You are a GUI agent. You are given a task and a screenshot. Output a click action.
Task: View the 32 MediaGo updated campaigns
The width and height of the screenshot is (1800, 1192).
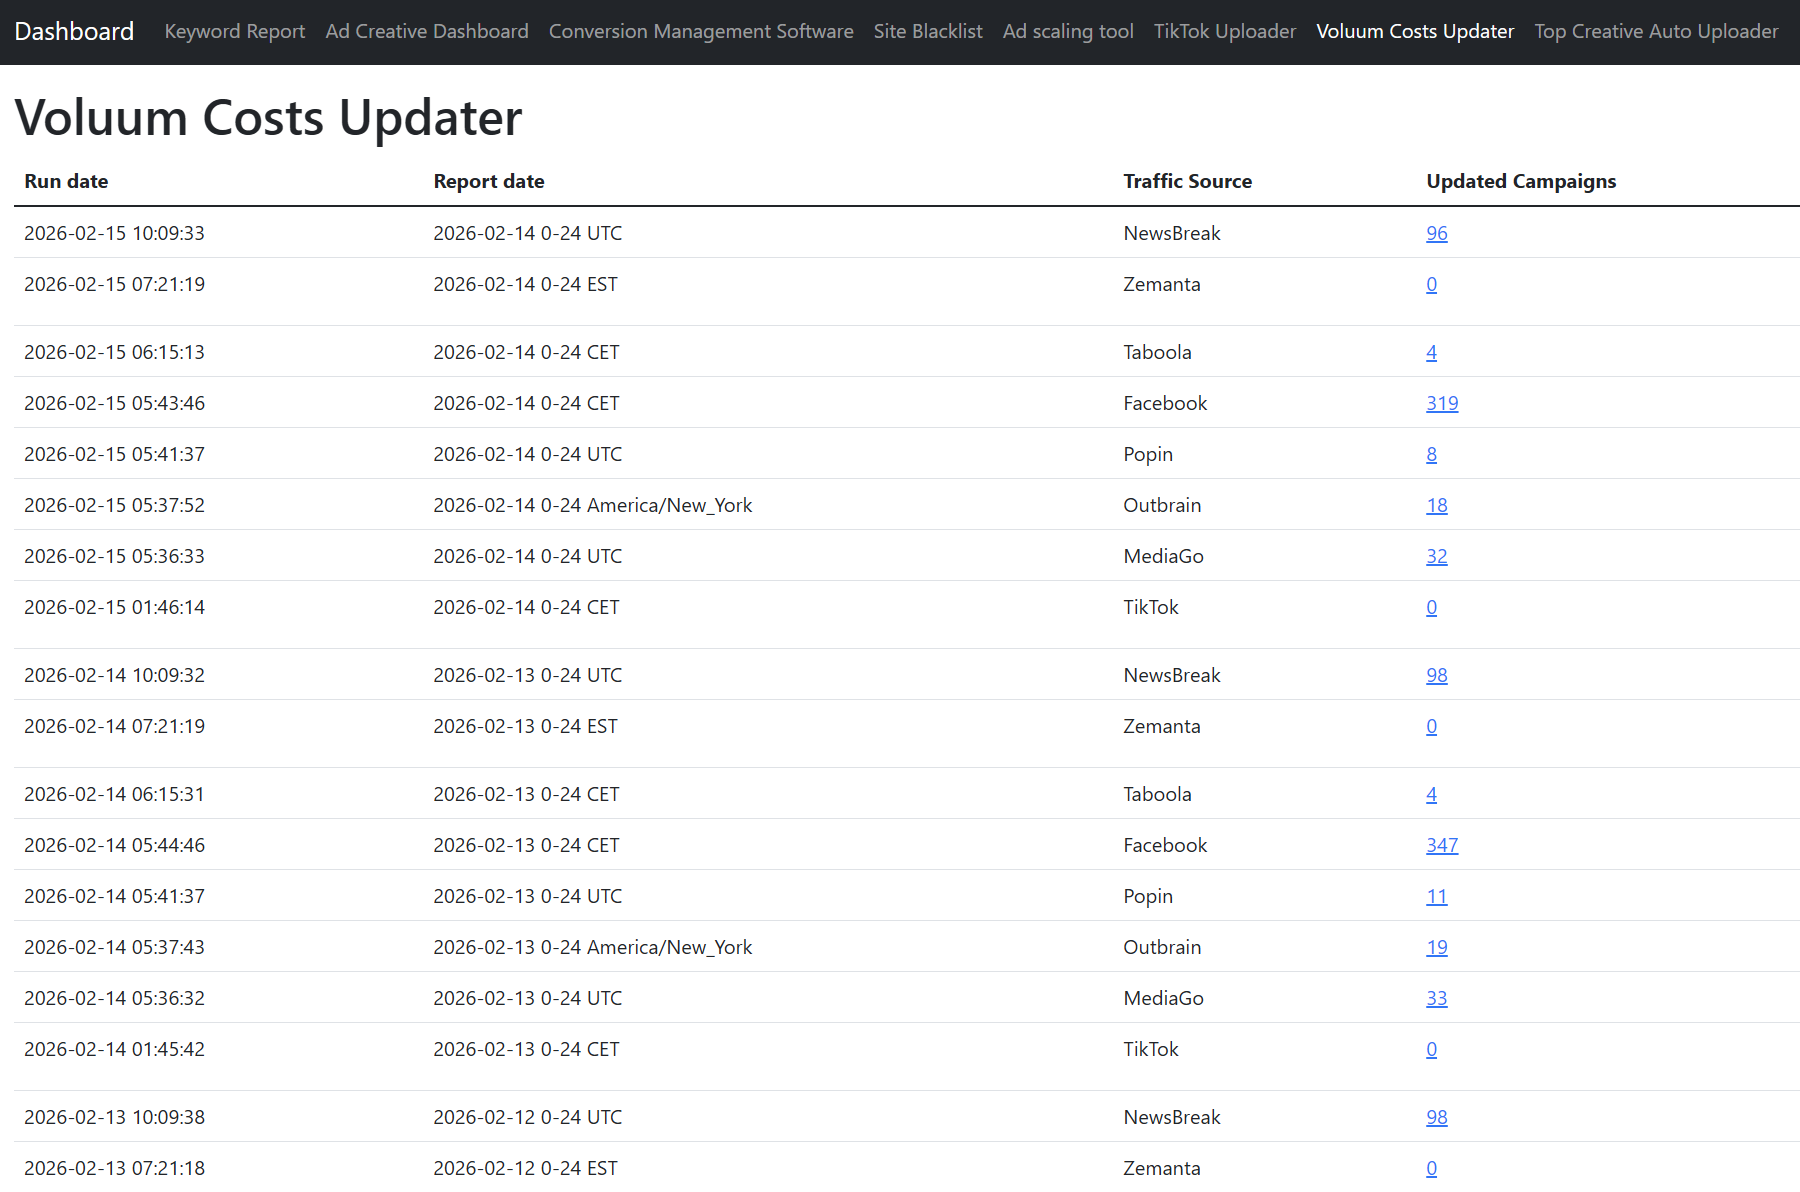pos(1437,556)
